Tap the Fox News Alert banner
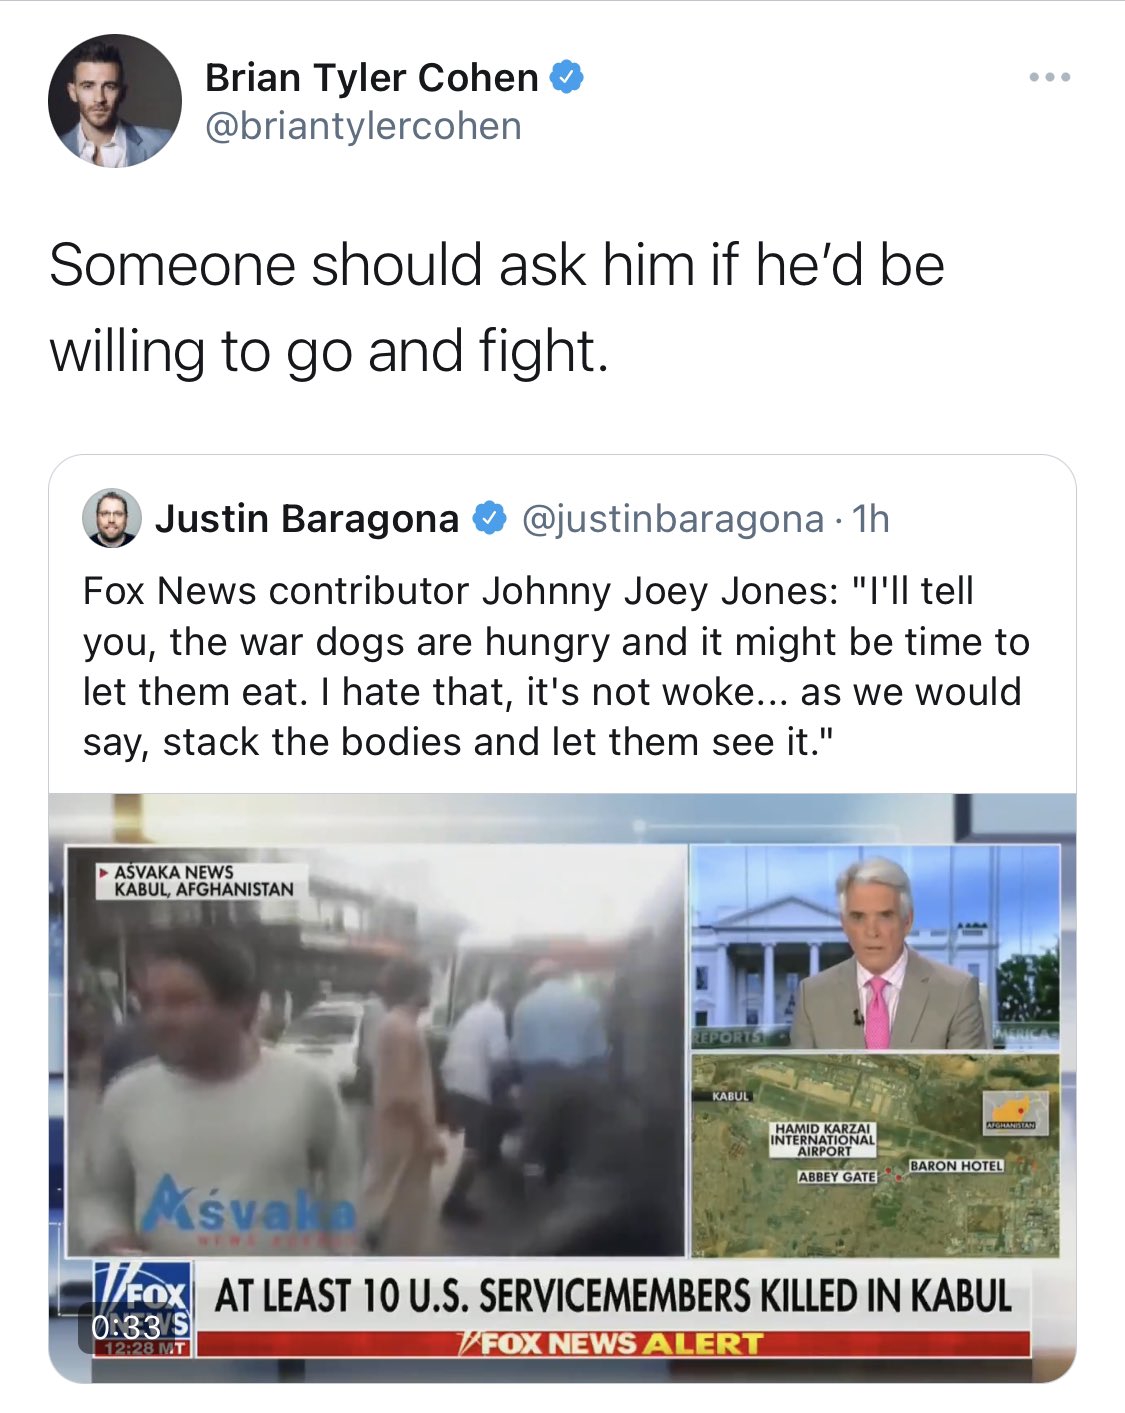This screenshot has height=1413, width=1125. click(x=611, y=1343)
